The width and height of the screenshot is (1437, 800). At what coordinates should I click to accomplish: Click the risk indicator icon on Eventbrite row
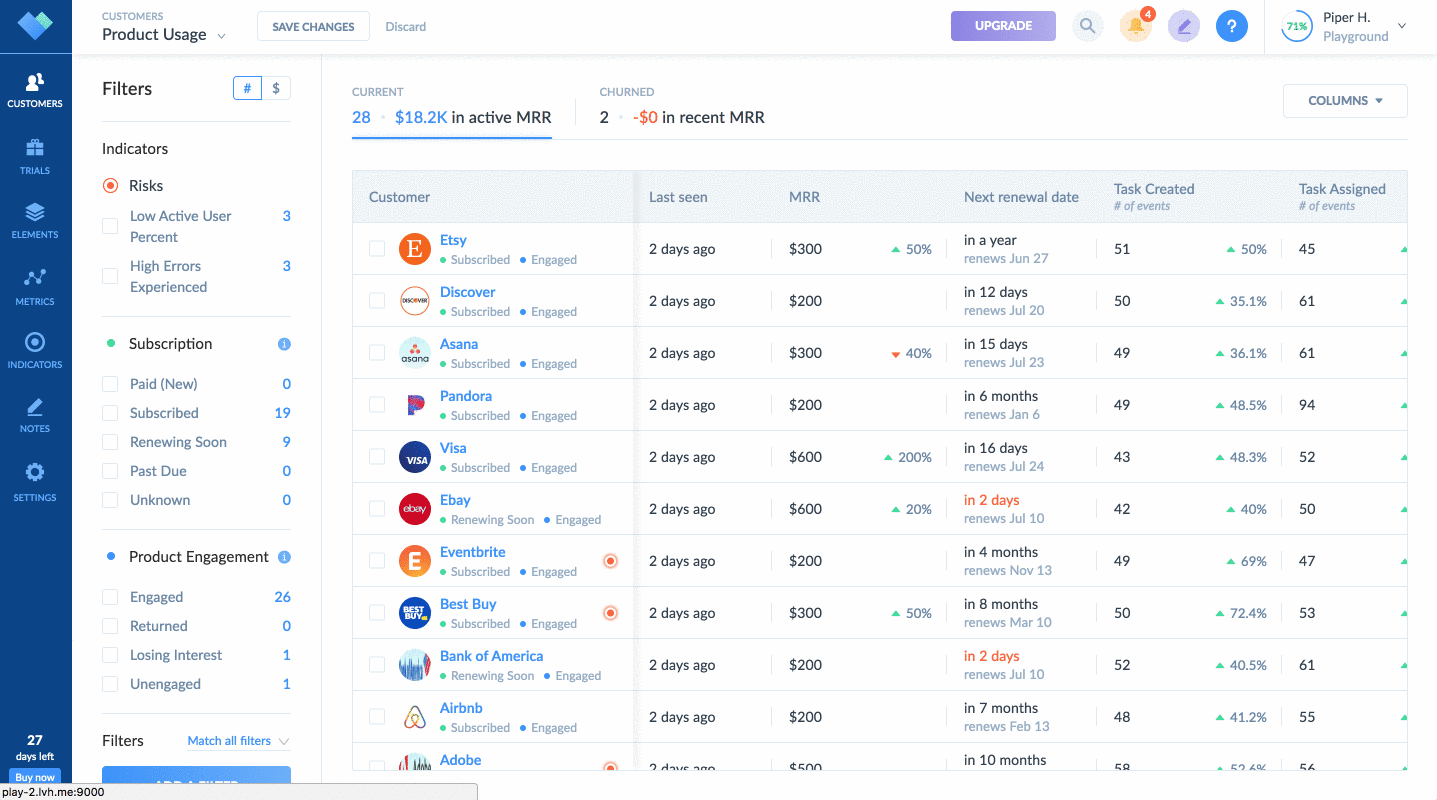click(610, 561)
